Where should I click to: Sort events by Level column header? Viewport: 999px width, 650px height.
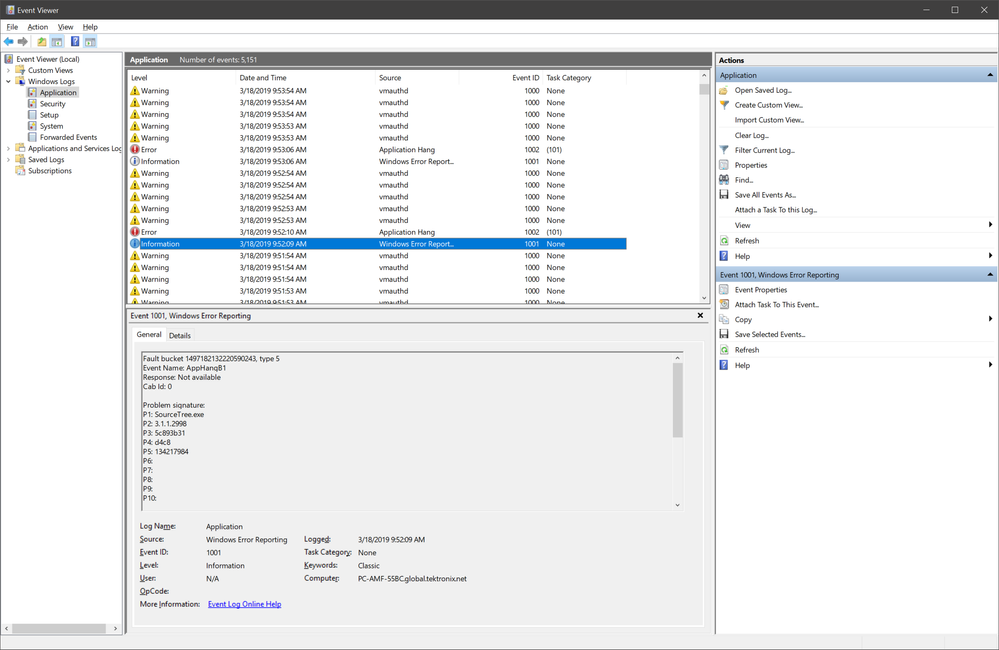tap(181, 78)
